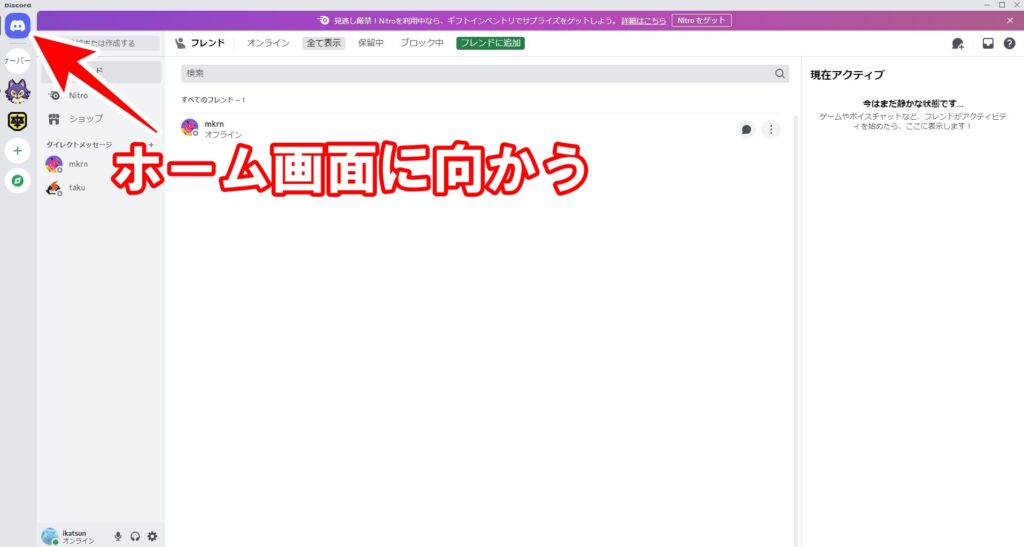
Task: Open direct message with taku
Action: [101, 187]
